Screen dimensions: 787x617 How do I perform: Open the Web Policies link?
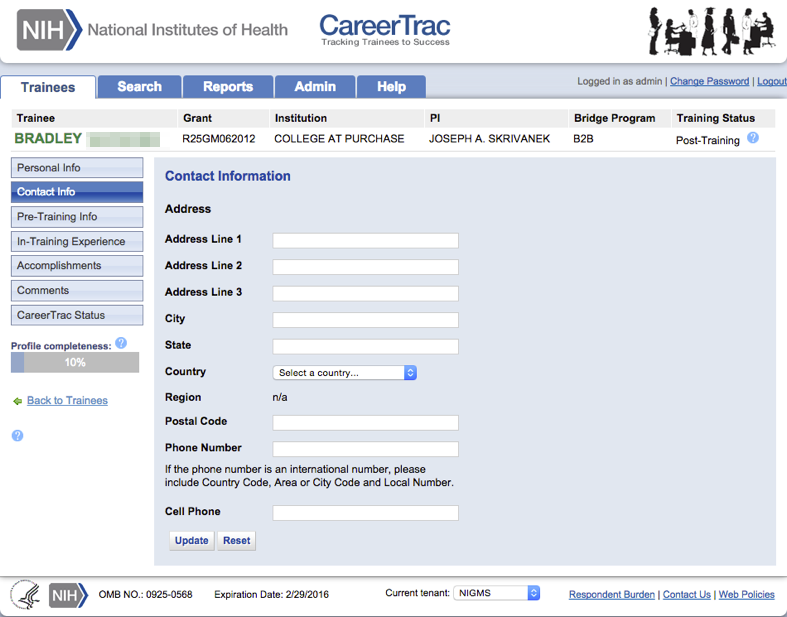(746, 594)
